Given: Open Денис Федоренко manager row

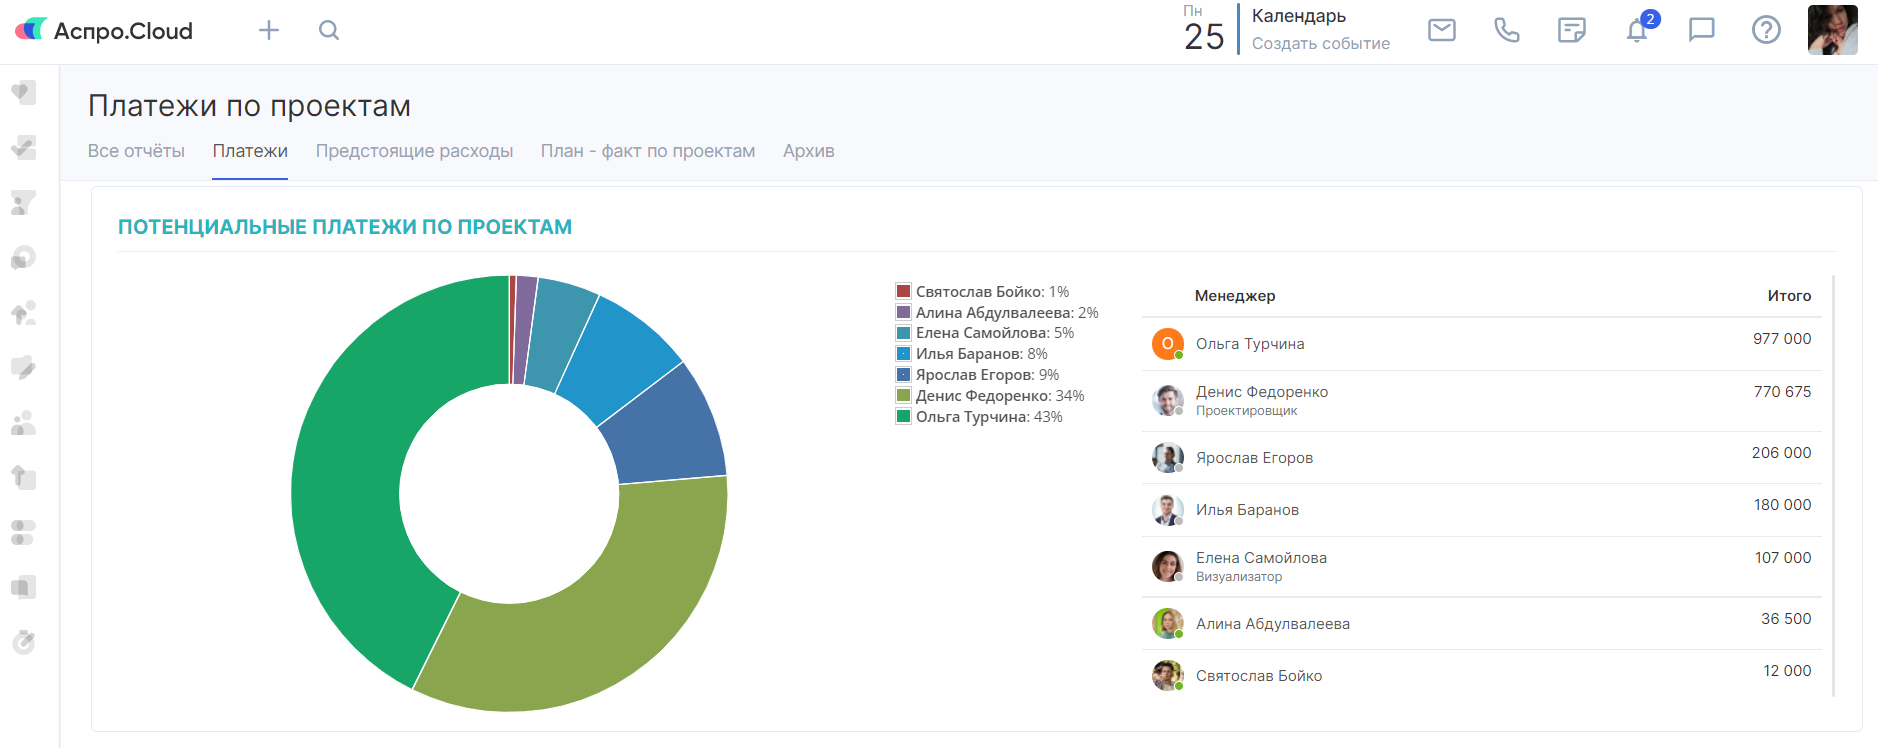Looking at the screenshot, I should click(1261, 392).
